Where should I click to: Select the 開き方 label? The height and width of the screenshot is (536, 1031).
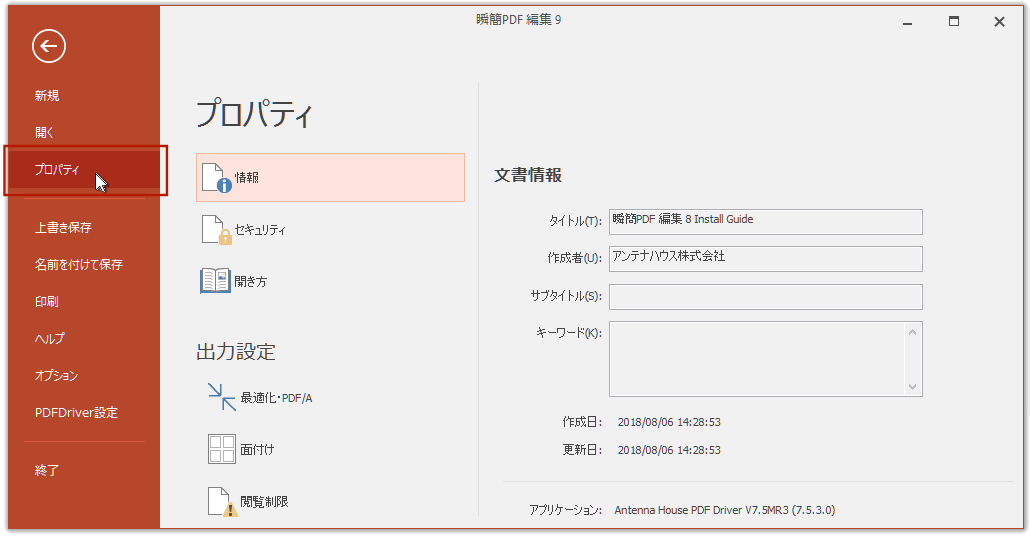tap(251, 281)
